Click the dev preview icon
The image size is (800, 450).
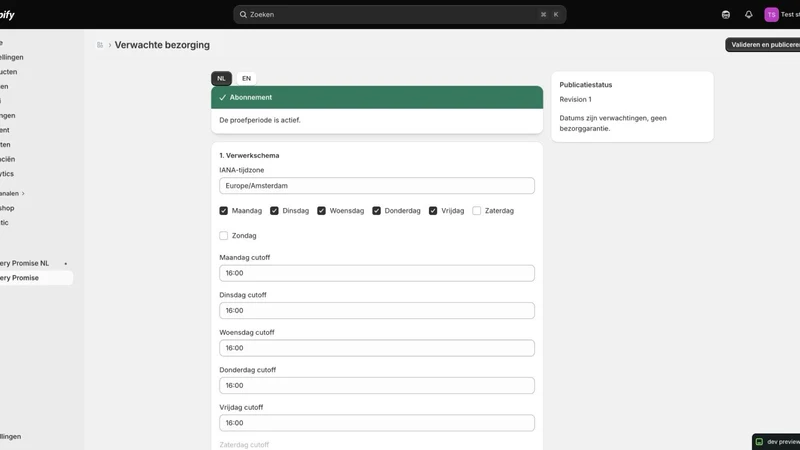[759, 442]
